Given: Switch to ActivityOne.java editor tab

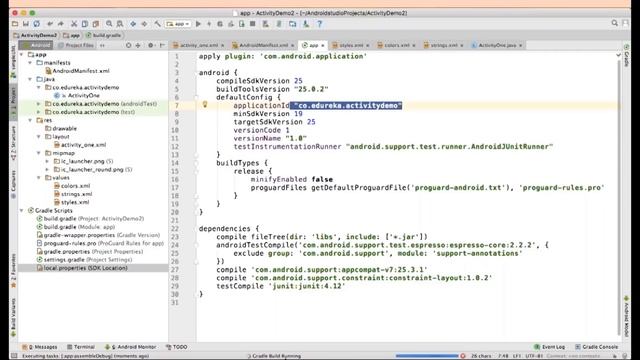Looking at the screenshot, I should [497, 45].
